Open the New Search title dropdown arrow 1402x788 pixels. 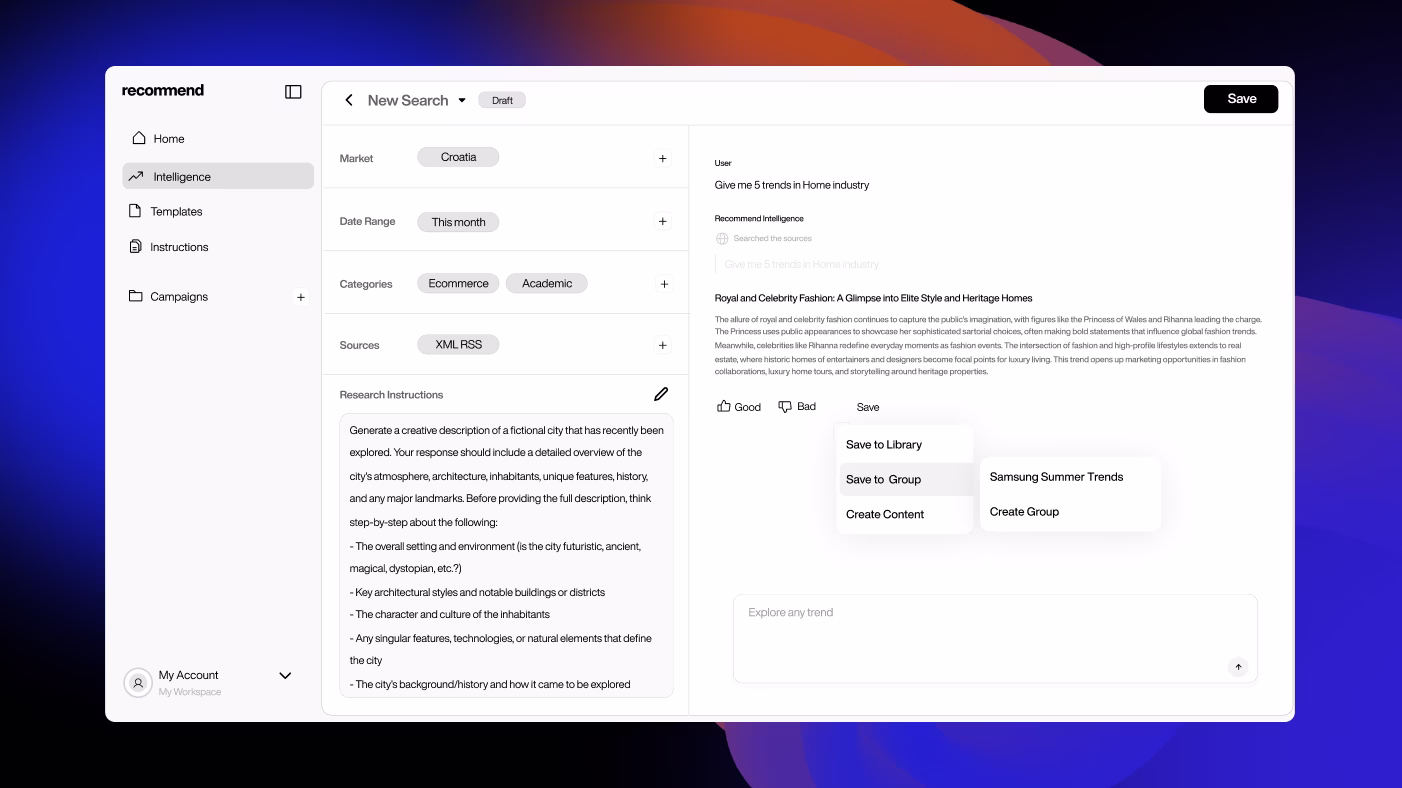point(462,100)
